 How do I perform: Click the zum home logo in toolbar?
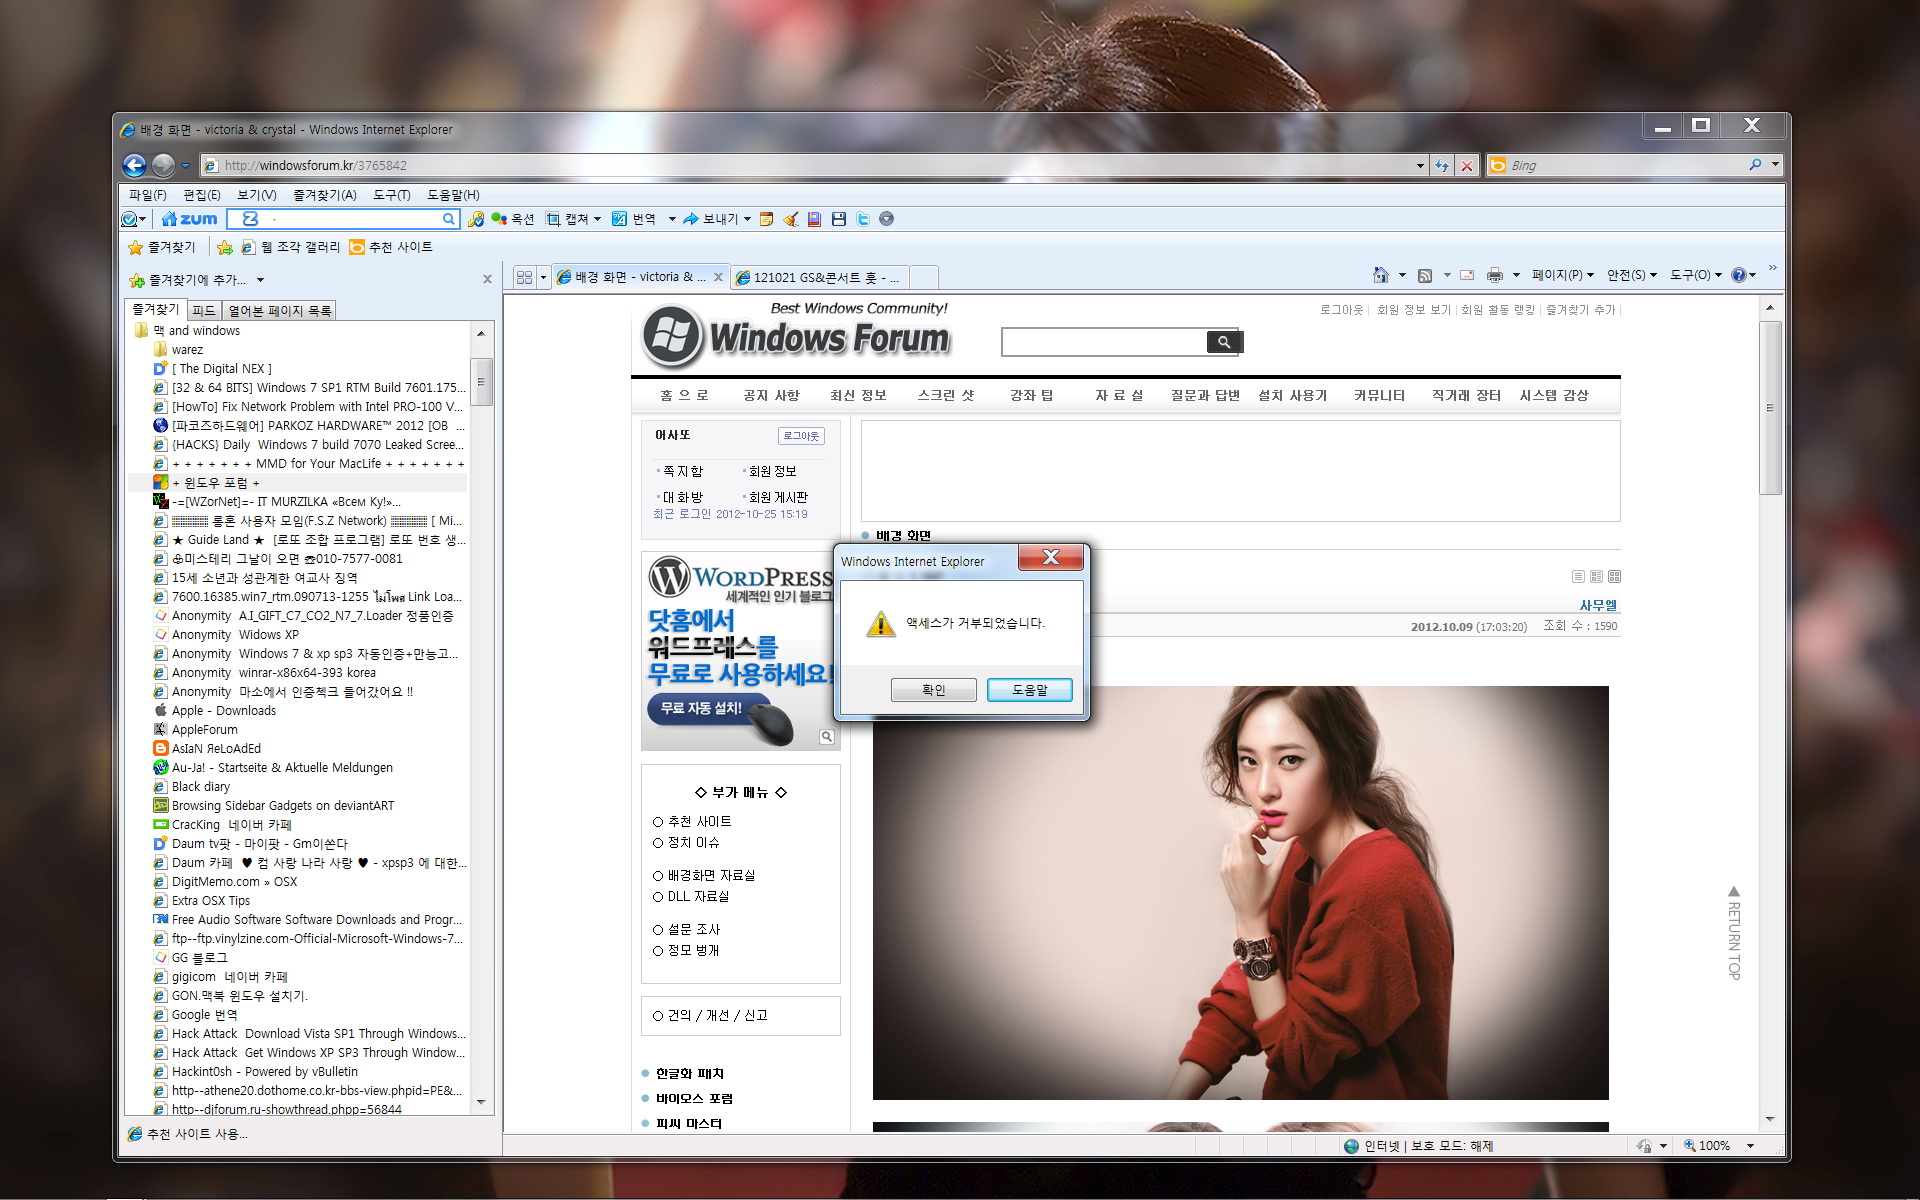click(x=190, y=219)
